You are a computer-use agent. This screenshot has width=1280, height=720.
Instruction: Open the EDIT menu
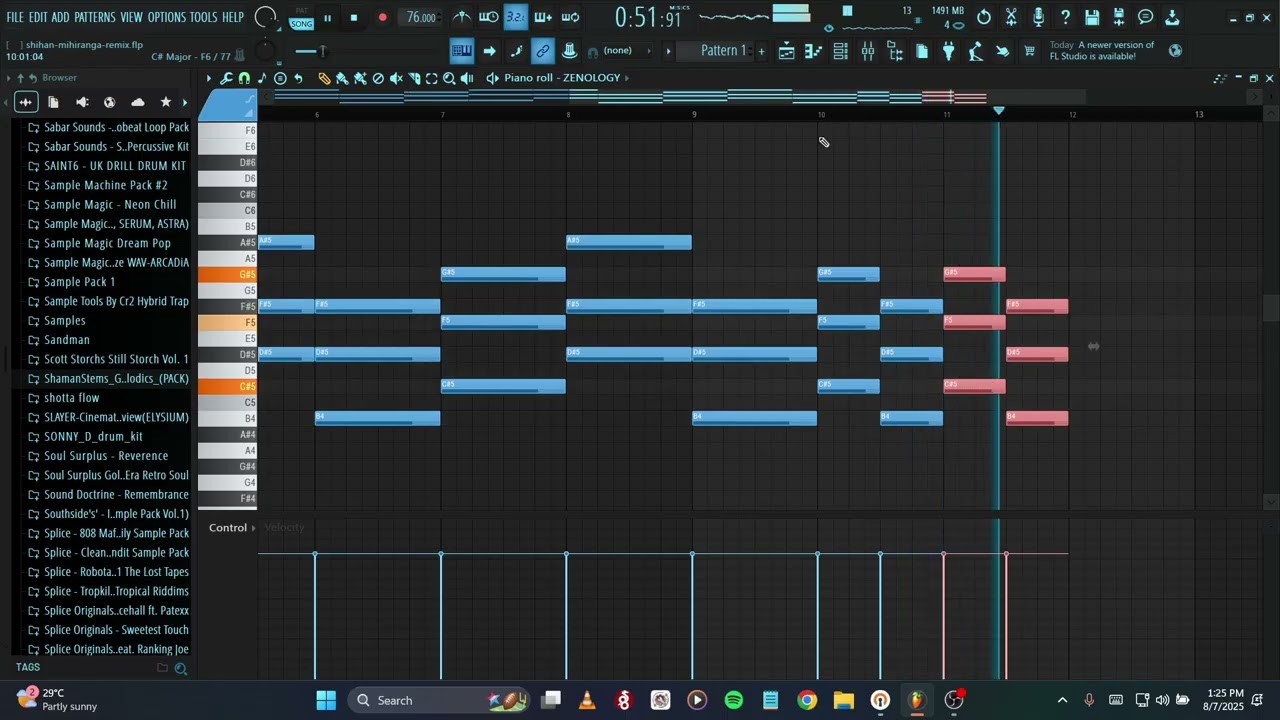(38, 17)
